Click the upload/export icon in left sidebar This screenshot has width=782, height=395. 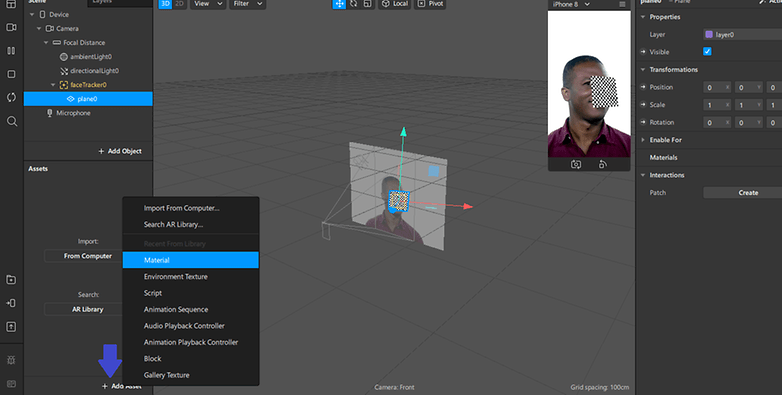pos(11,327)
